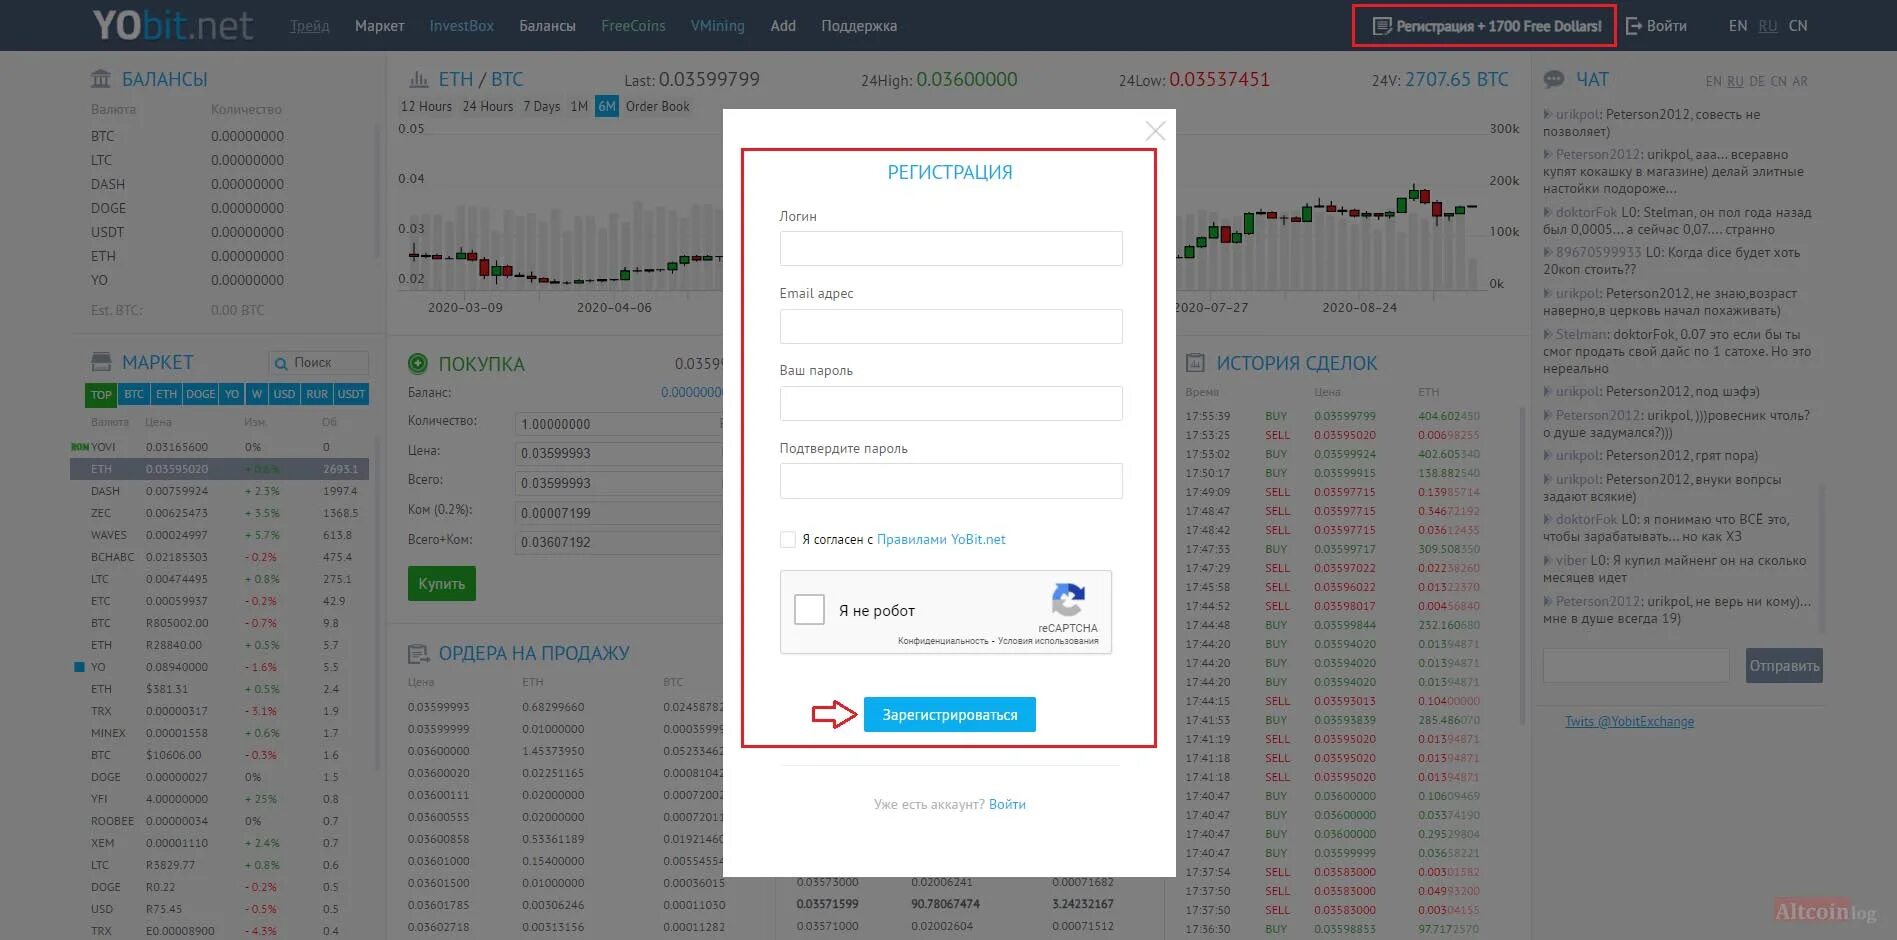1897x940 pixels.
Task: Click the Логин input field
Action: 951,249
